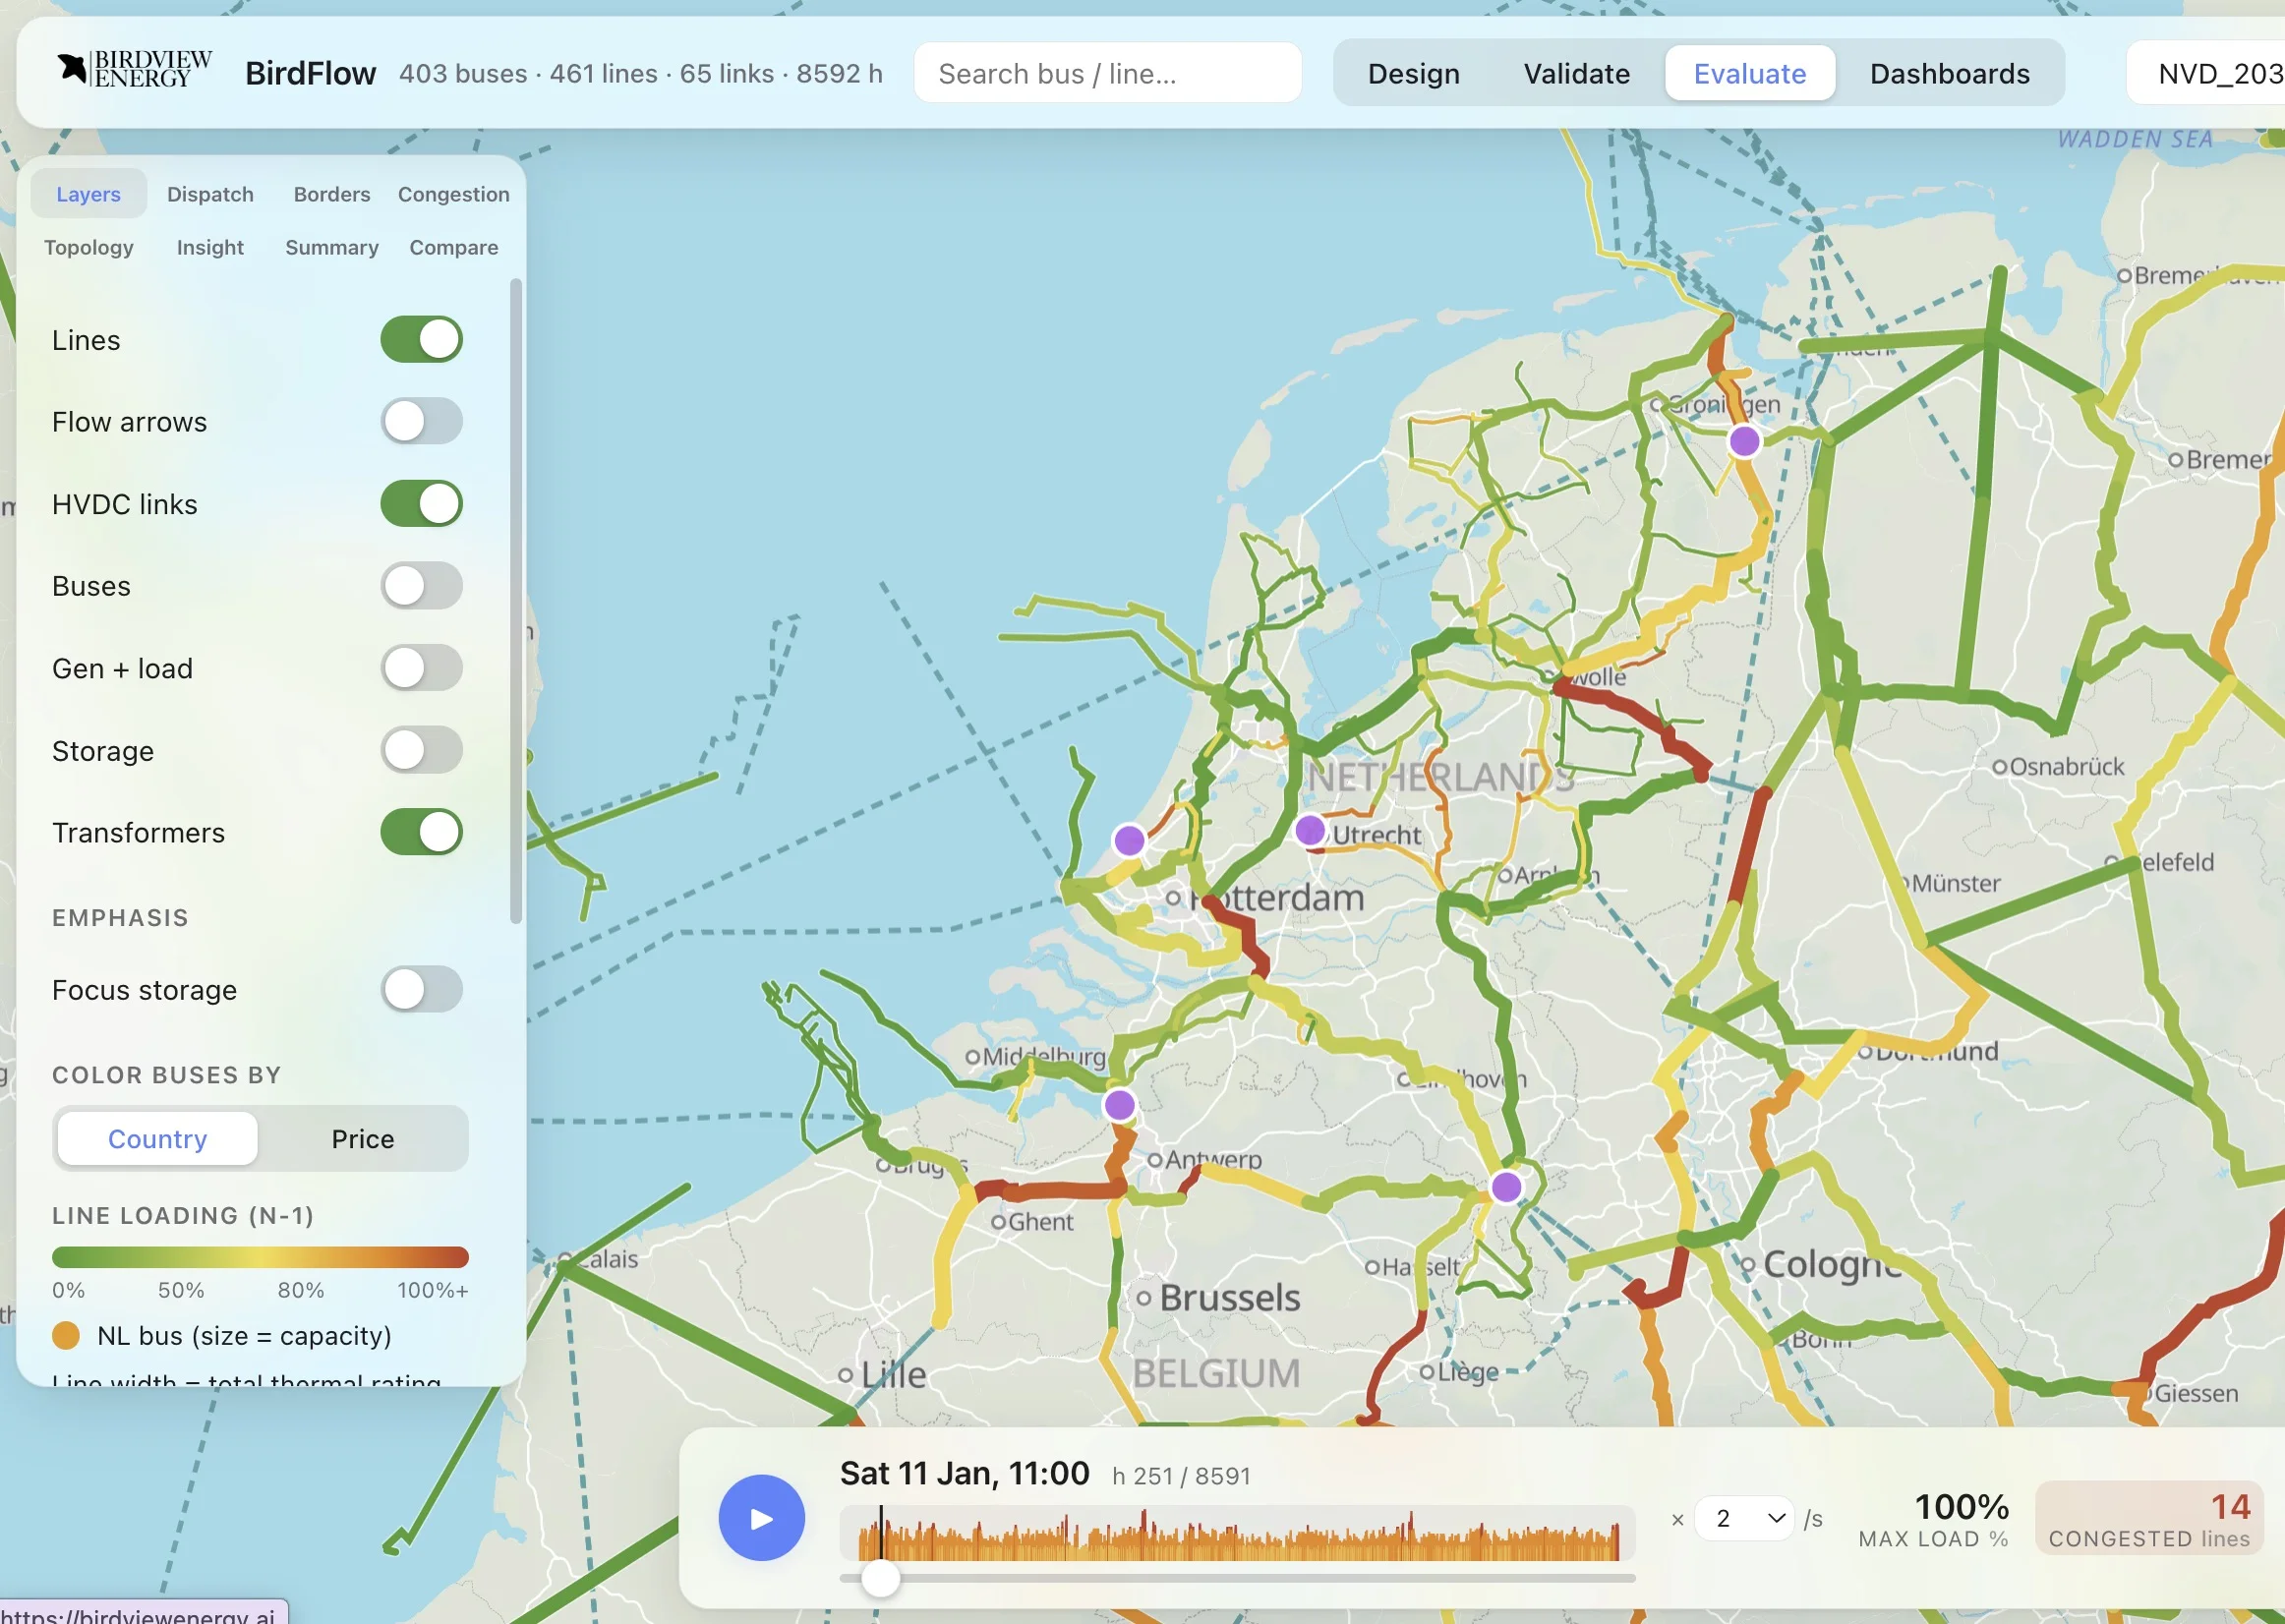The width and height of the screenshot is (2285, 1624).
Task: Click the orange NL bus legend dot
Action: [66, 1335]
